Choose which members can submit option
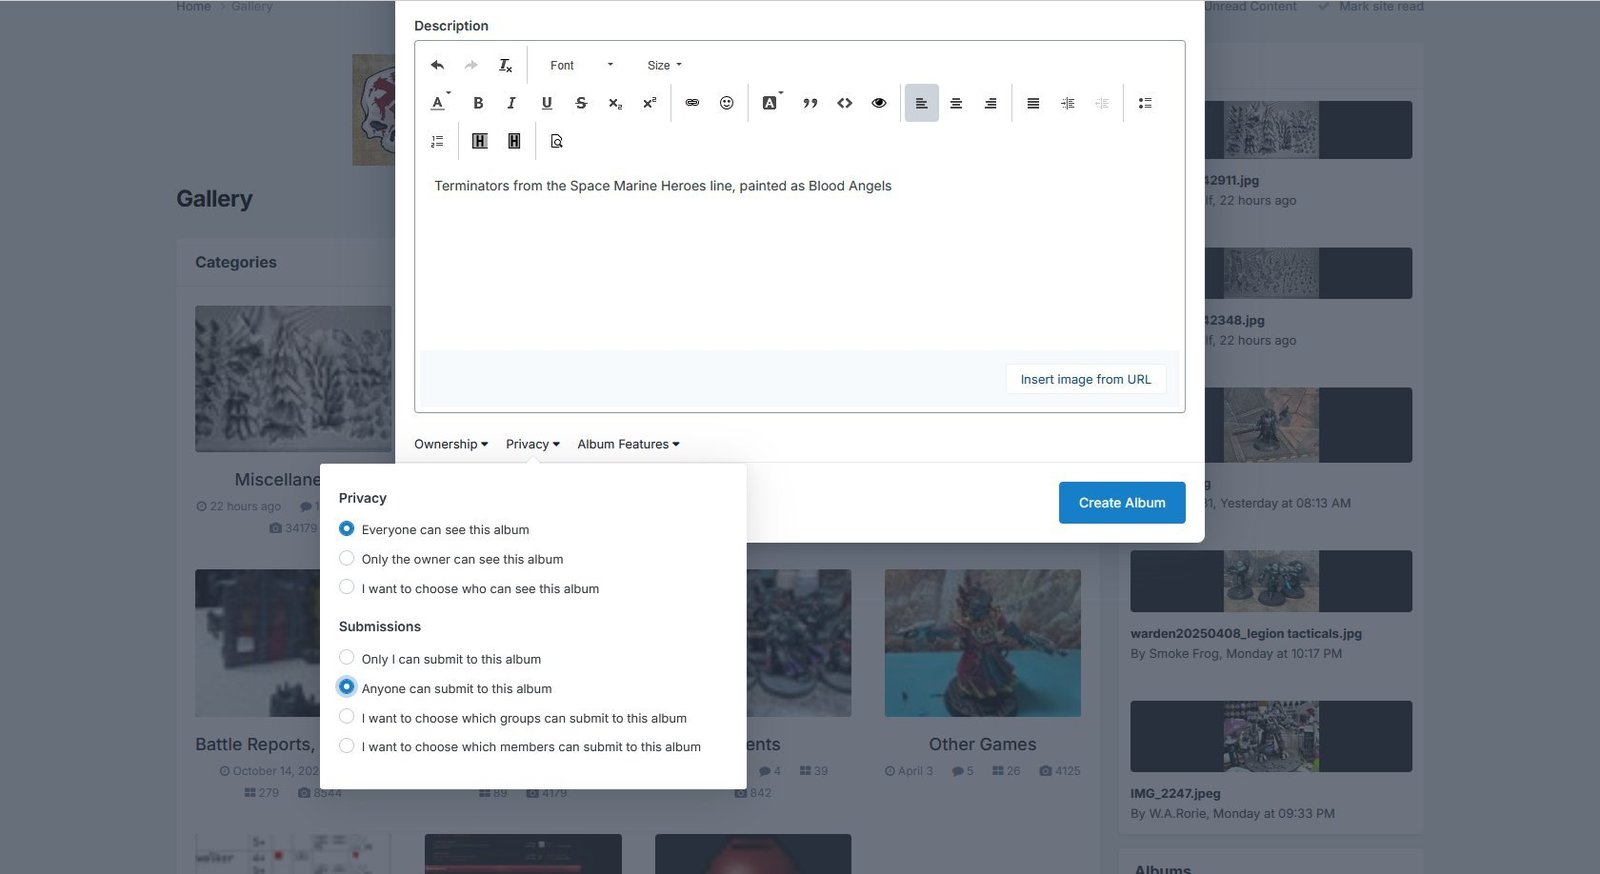This screenshot has width=1600, height=874. click(346, 746)
